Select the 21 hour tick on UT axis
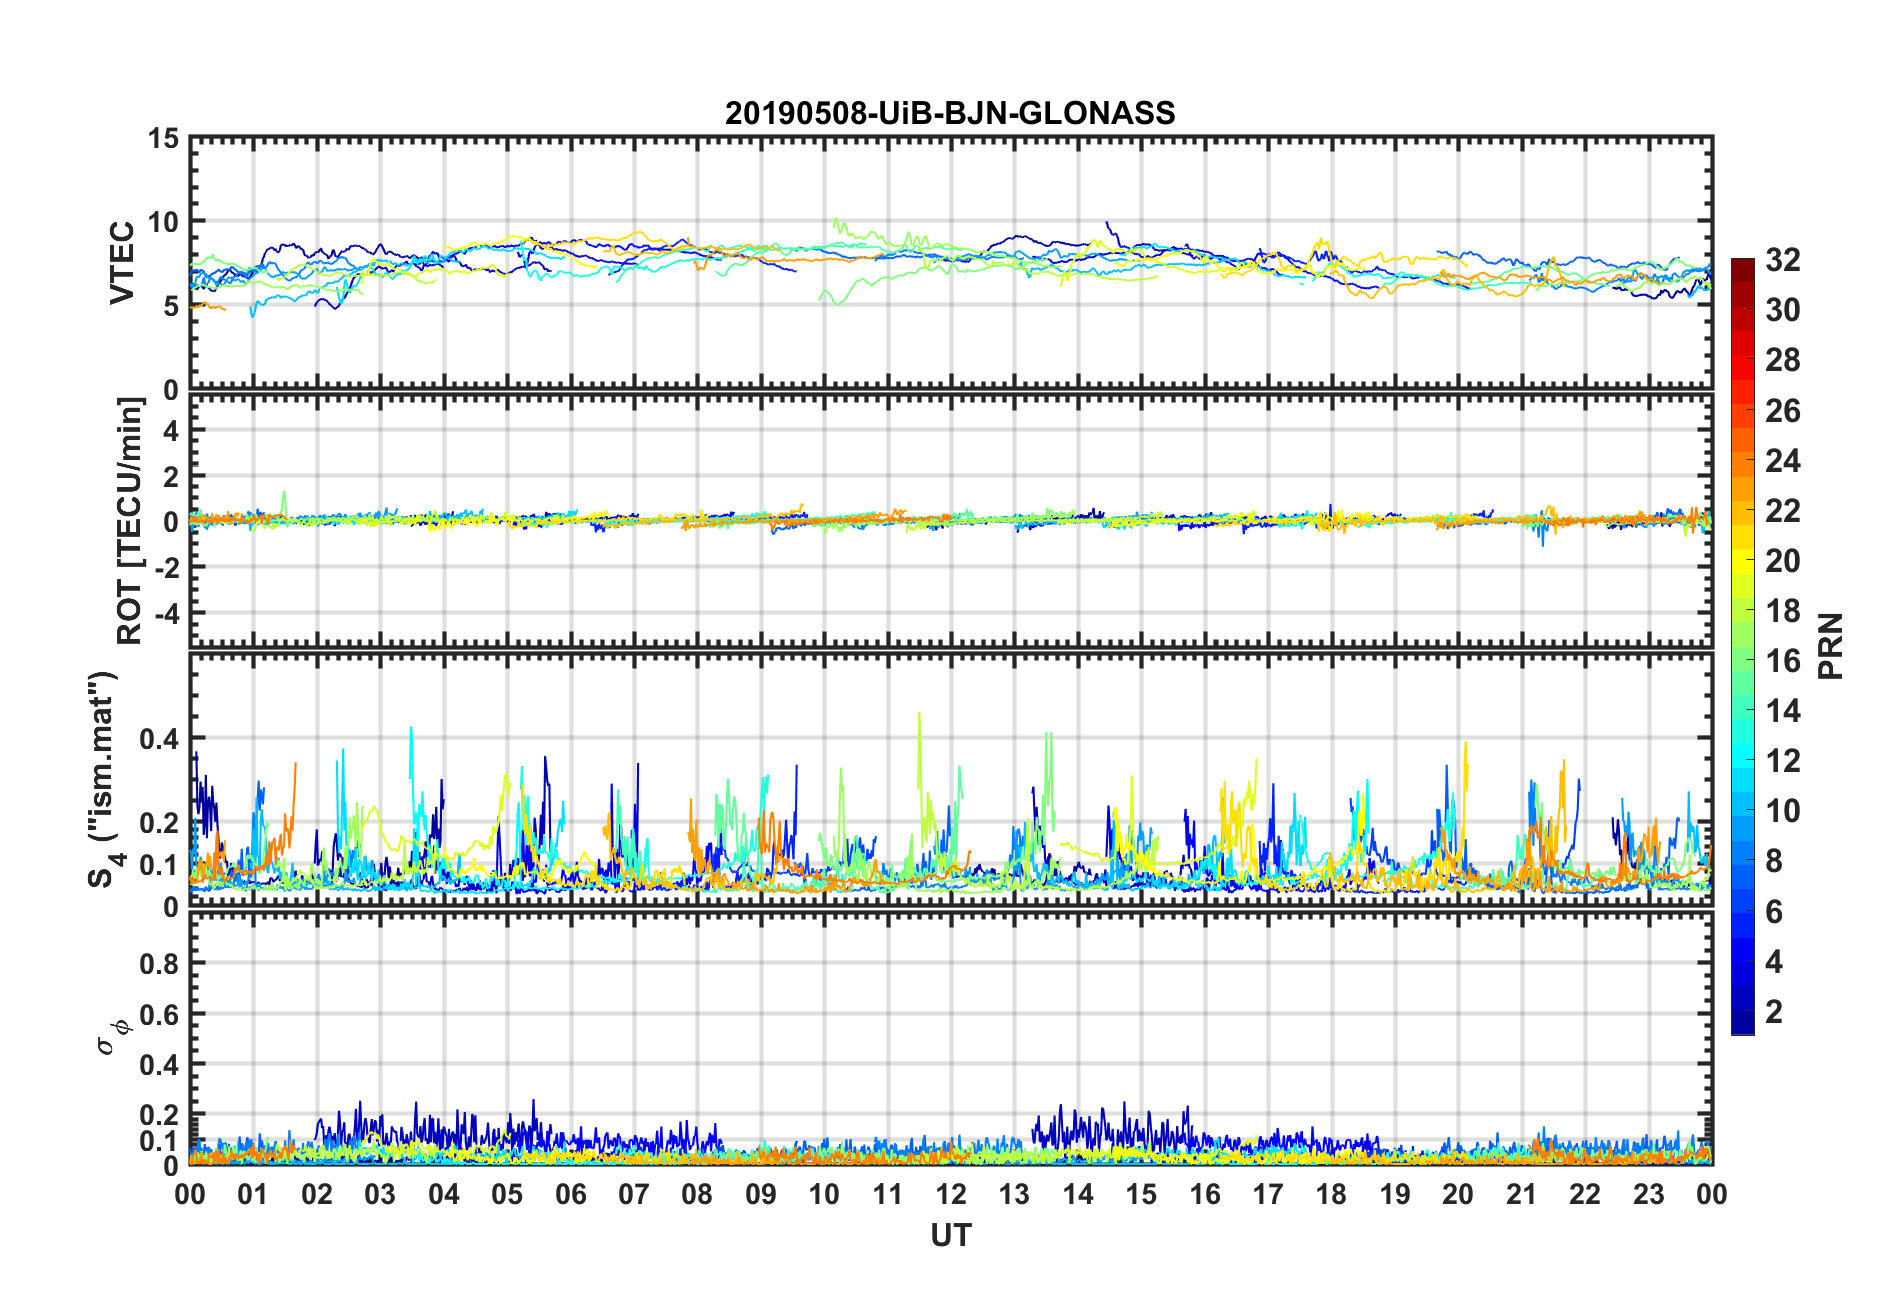 (x=1522, y=1194)
